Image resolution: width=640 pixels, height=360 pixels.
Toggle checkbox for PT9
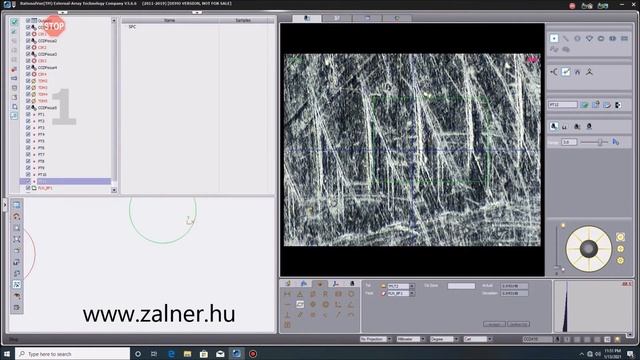(x=28, y=168)
